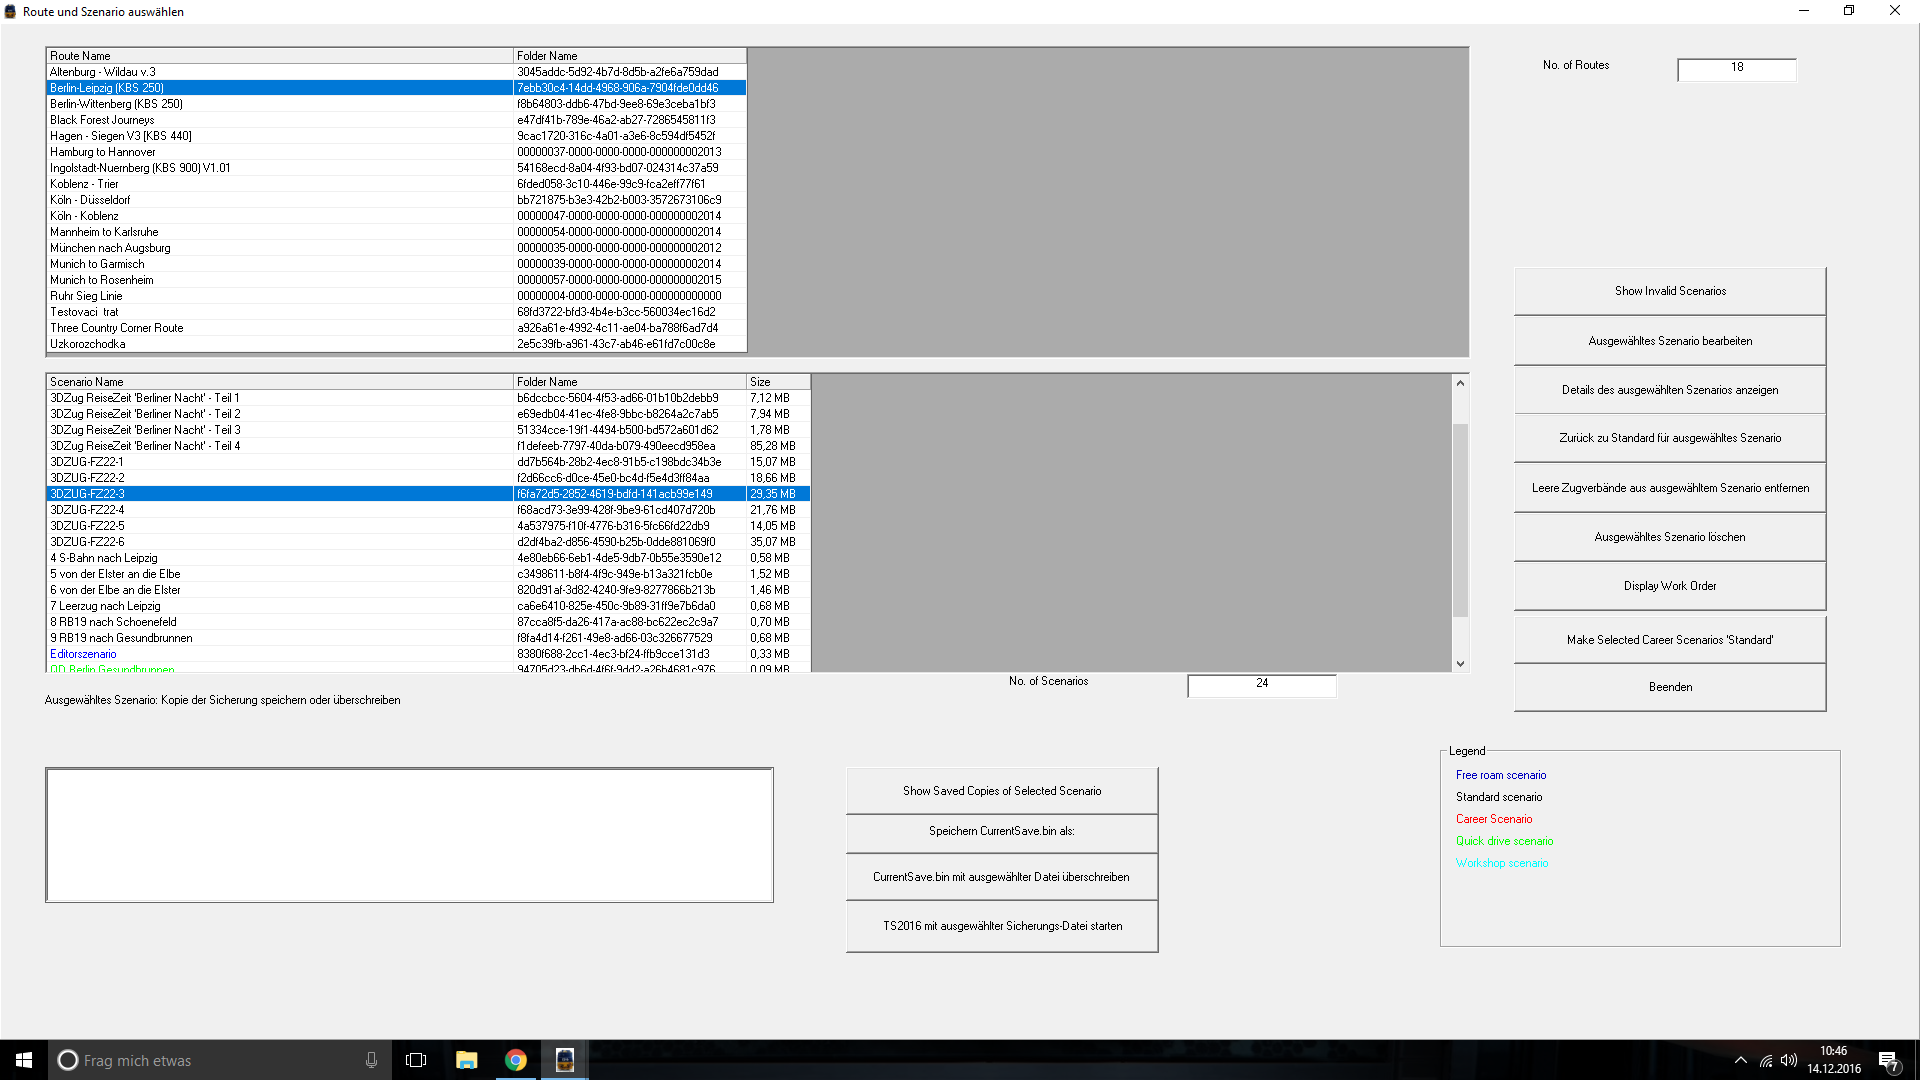Select the 3DZUG-FZ22-5 scenario row
Viewport: 1920px width, 1080px height.
[x=88, y=526]
